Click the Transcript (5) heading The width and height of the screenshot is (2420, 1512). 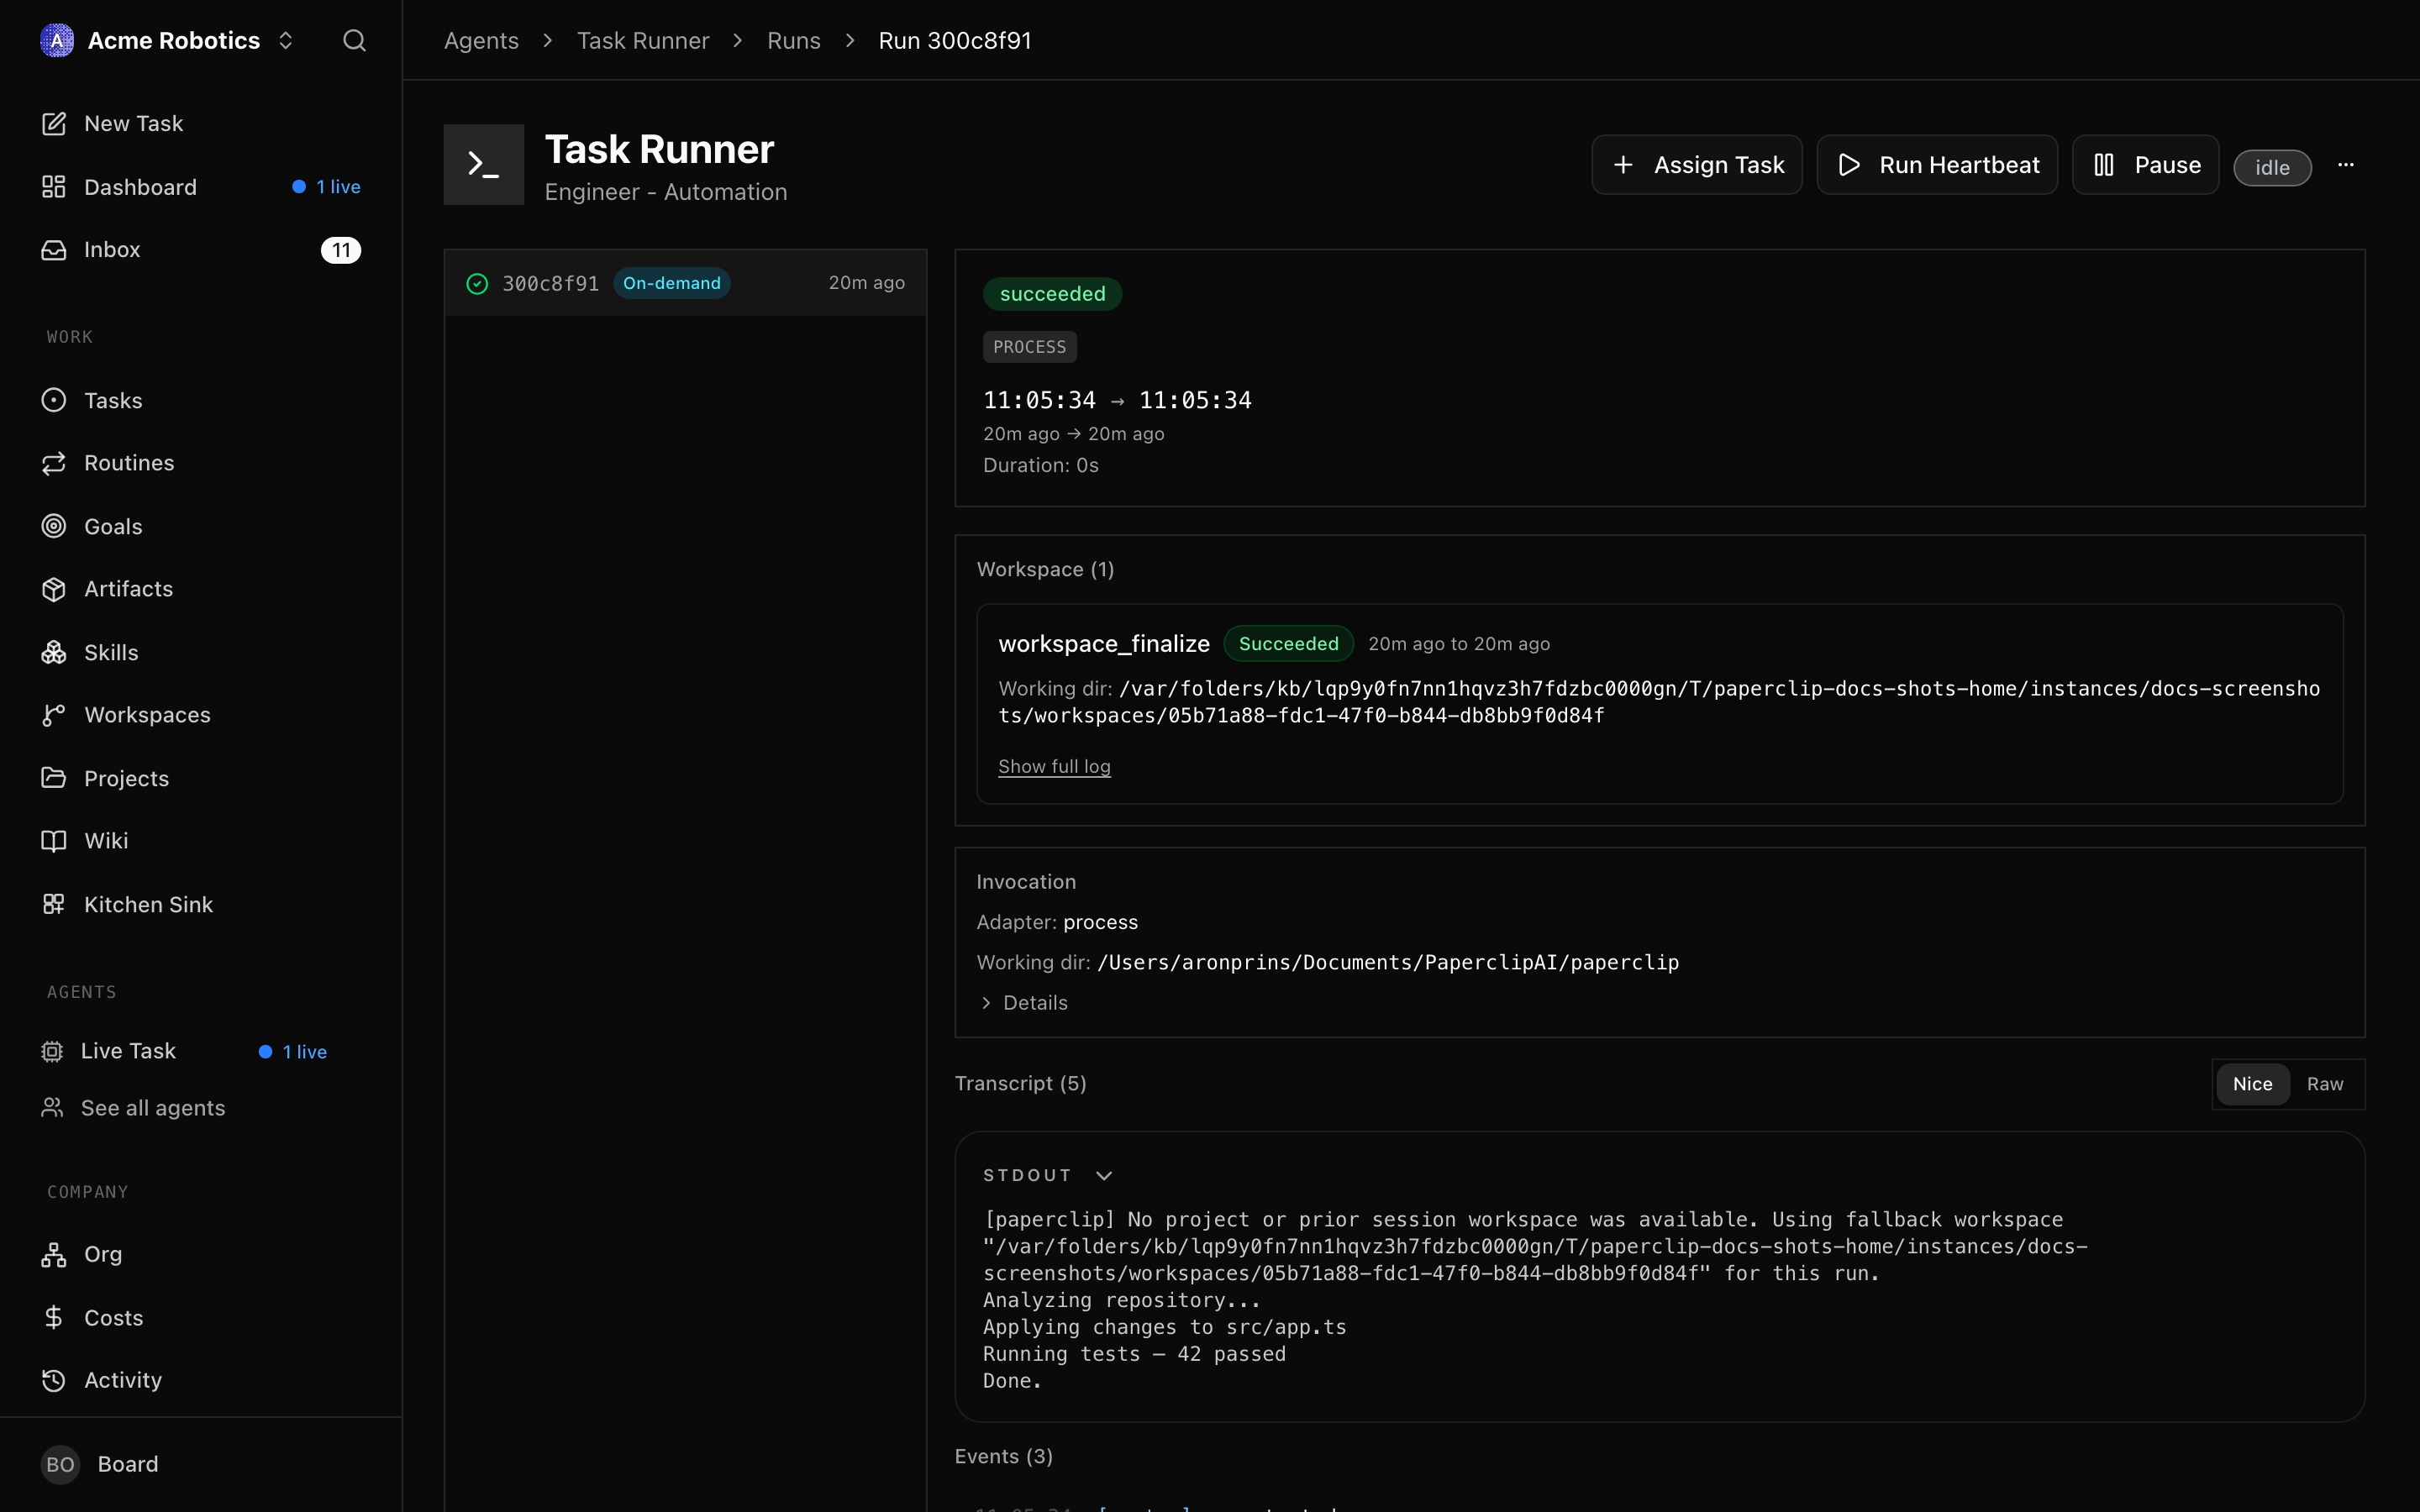click(x=1021, y=1084)
